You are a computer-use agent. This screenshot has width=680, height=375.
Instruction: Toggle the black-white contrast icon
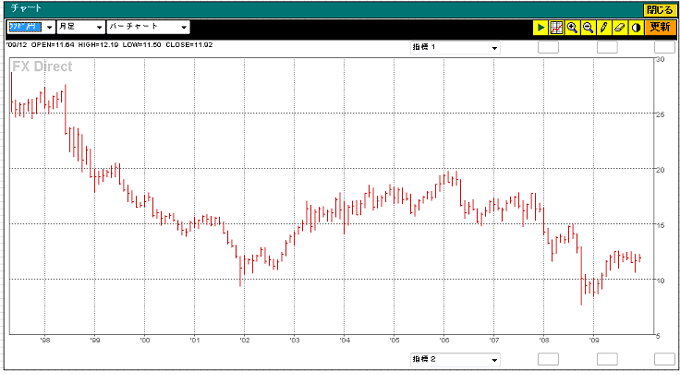coord(636,28)
